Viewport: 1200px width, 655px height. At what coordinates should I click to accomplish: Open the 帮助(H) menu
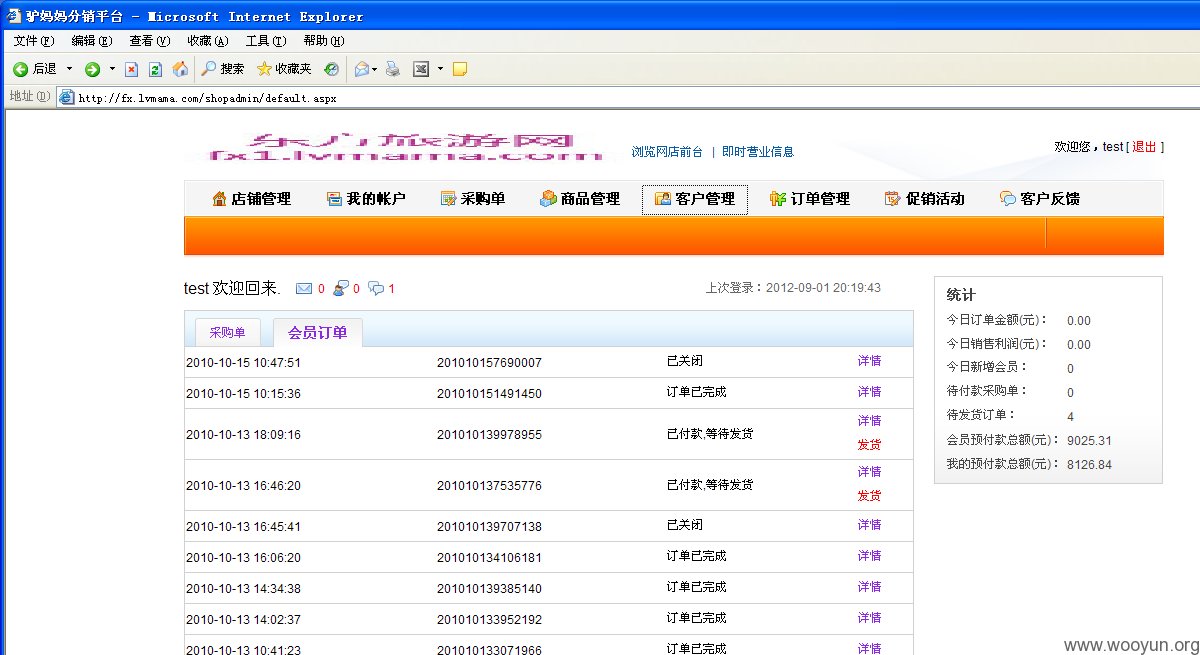coord(324,41)
